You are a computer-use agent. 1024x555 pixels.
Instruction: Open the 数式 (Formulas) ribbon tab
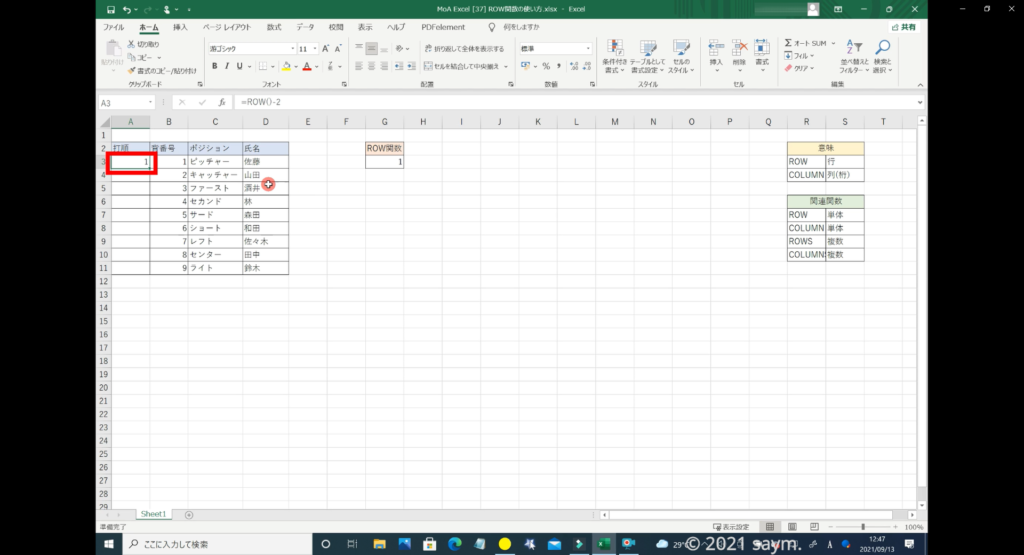[273, 27]
